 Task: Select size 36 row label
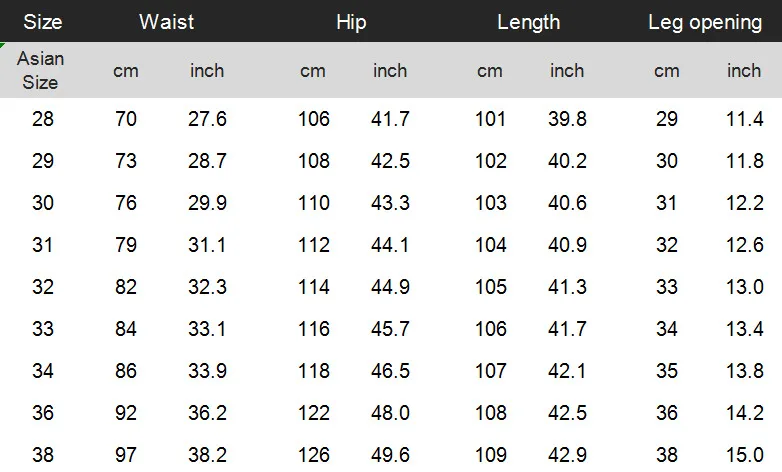click(x=43, y=413)
